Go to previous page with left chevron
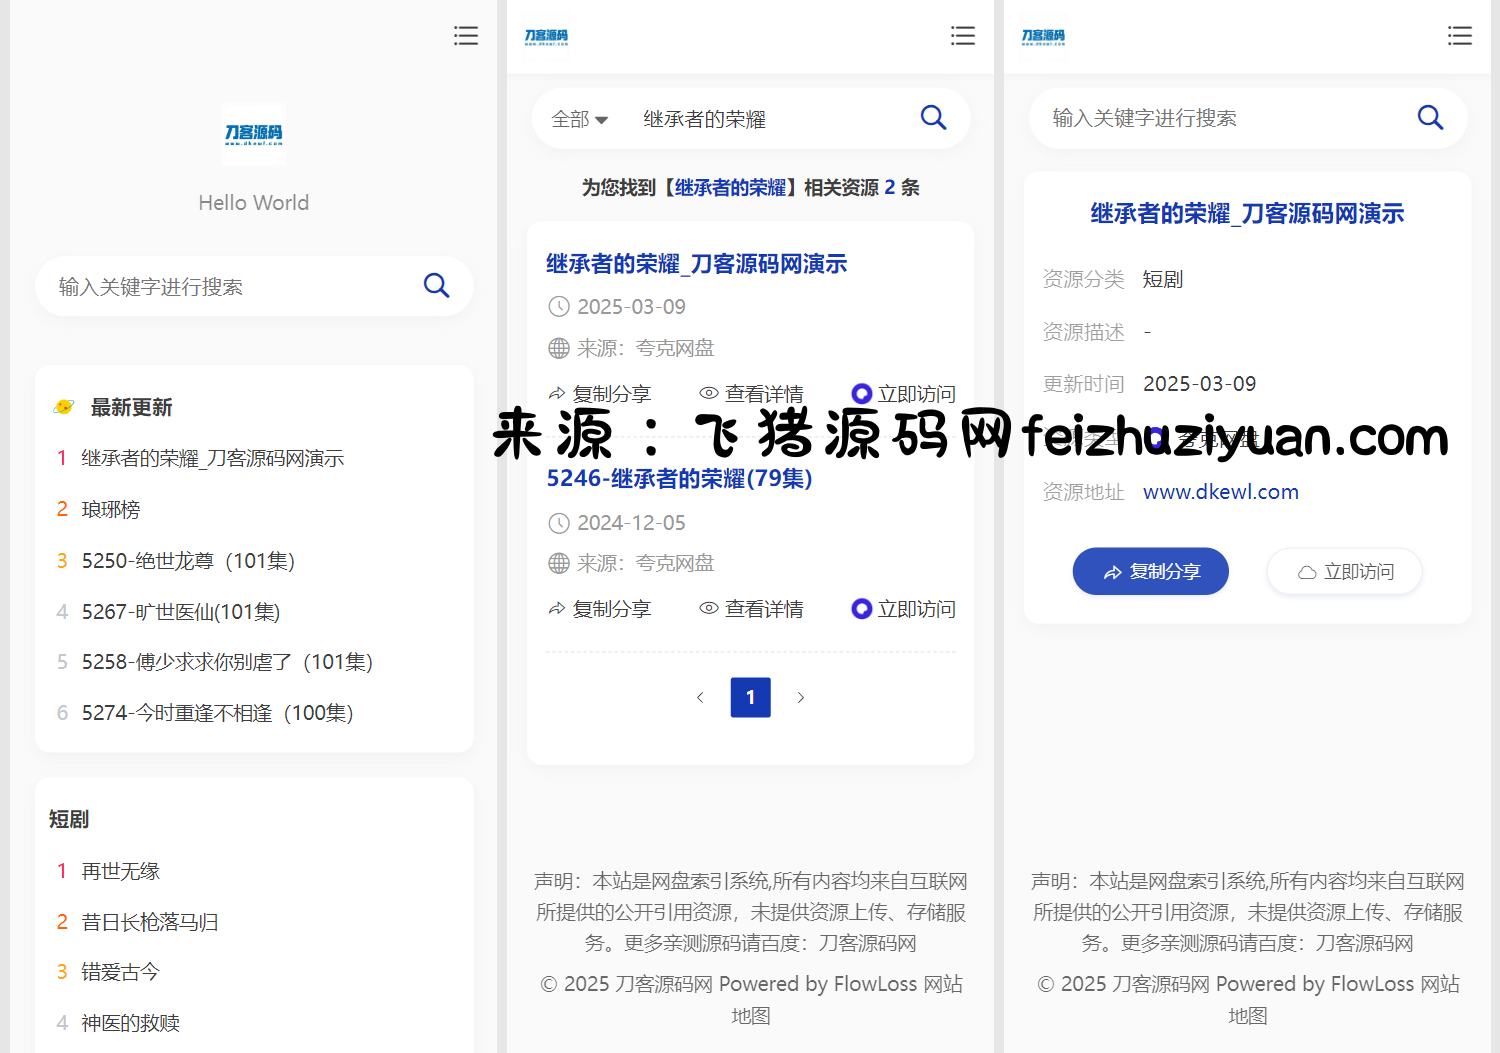The width and height of the screenshot is (1500, 1053). pos(700,697)
